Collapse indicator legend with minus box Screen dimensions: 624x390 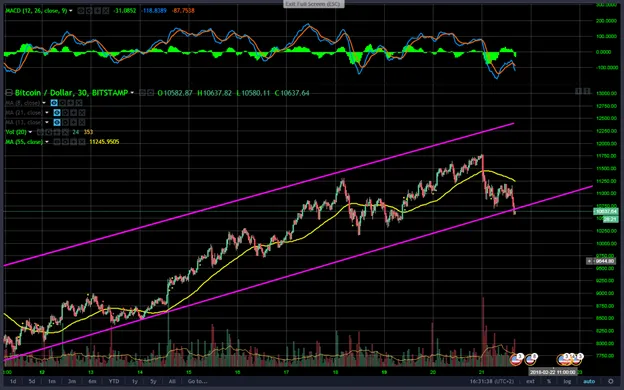tap(9, 93)
